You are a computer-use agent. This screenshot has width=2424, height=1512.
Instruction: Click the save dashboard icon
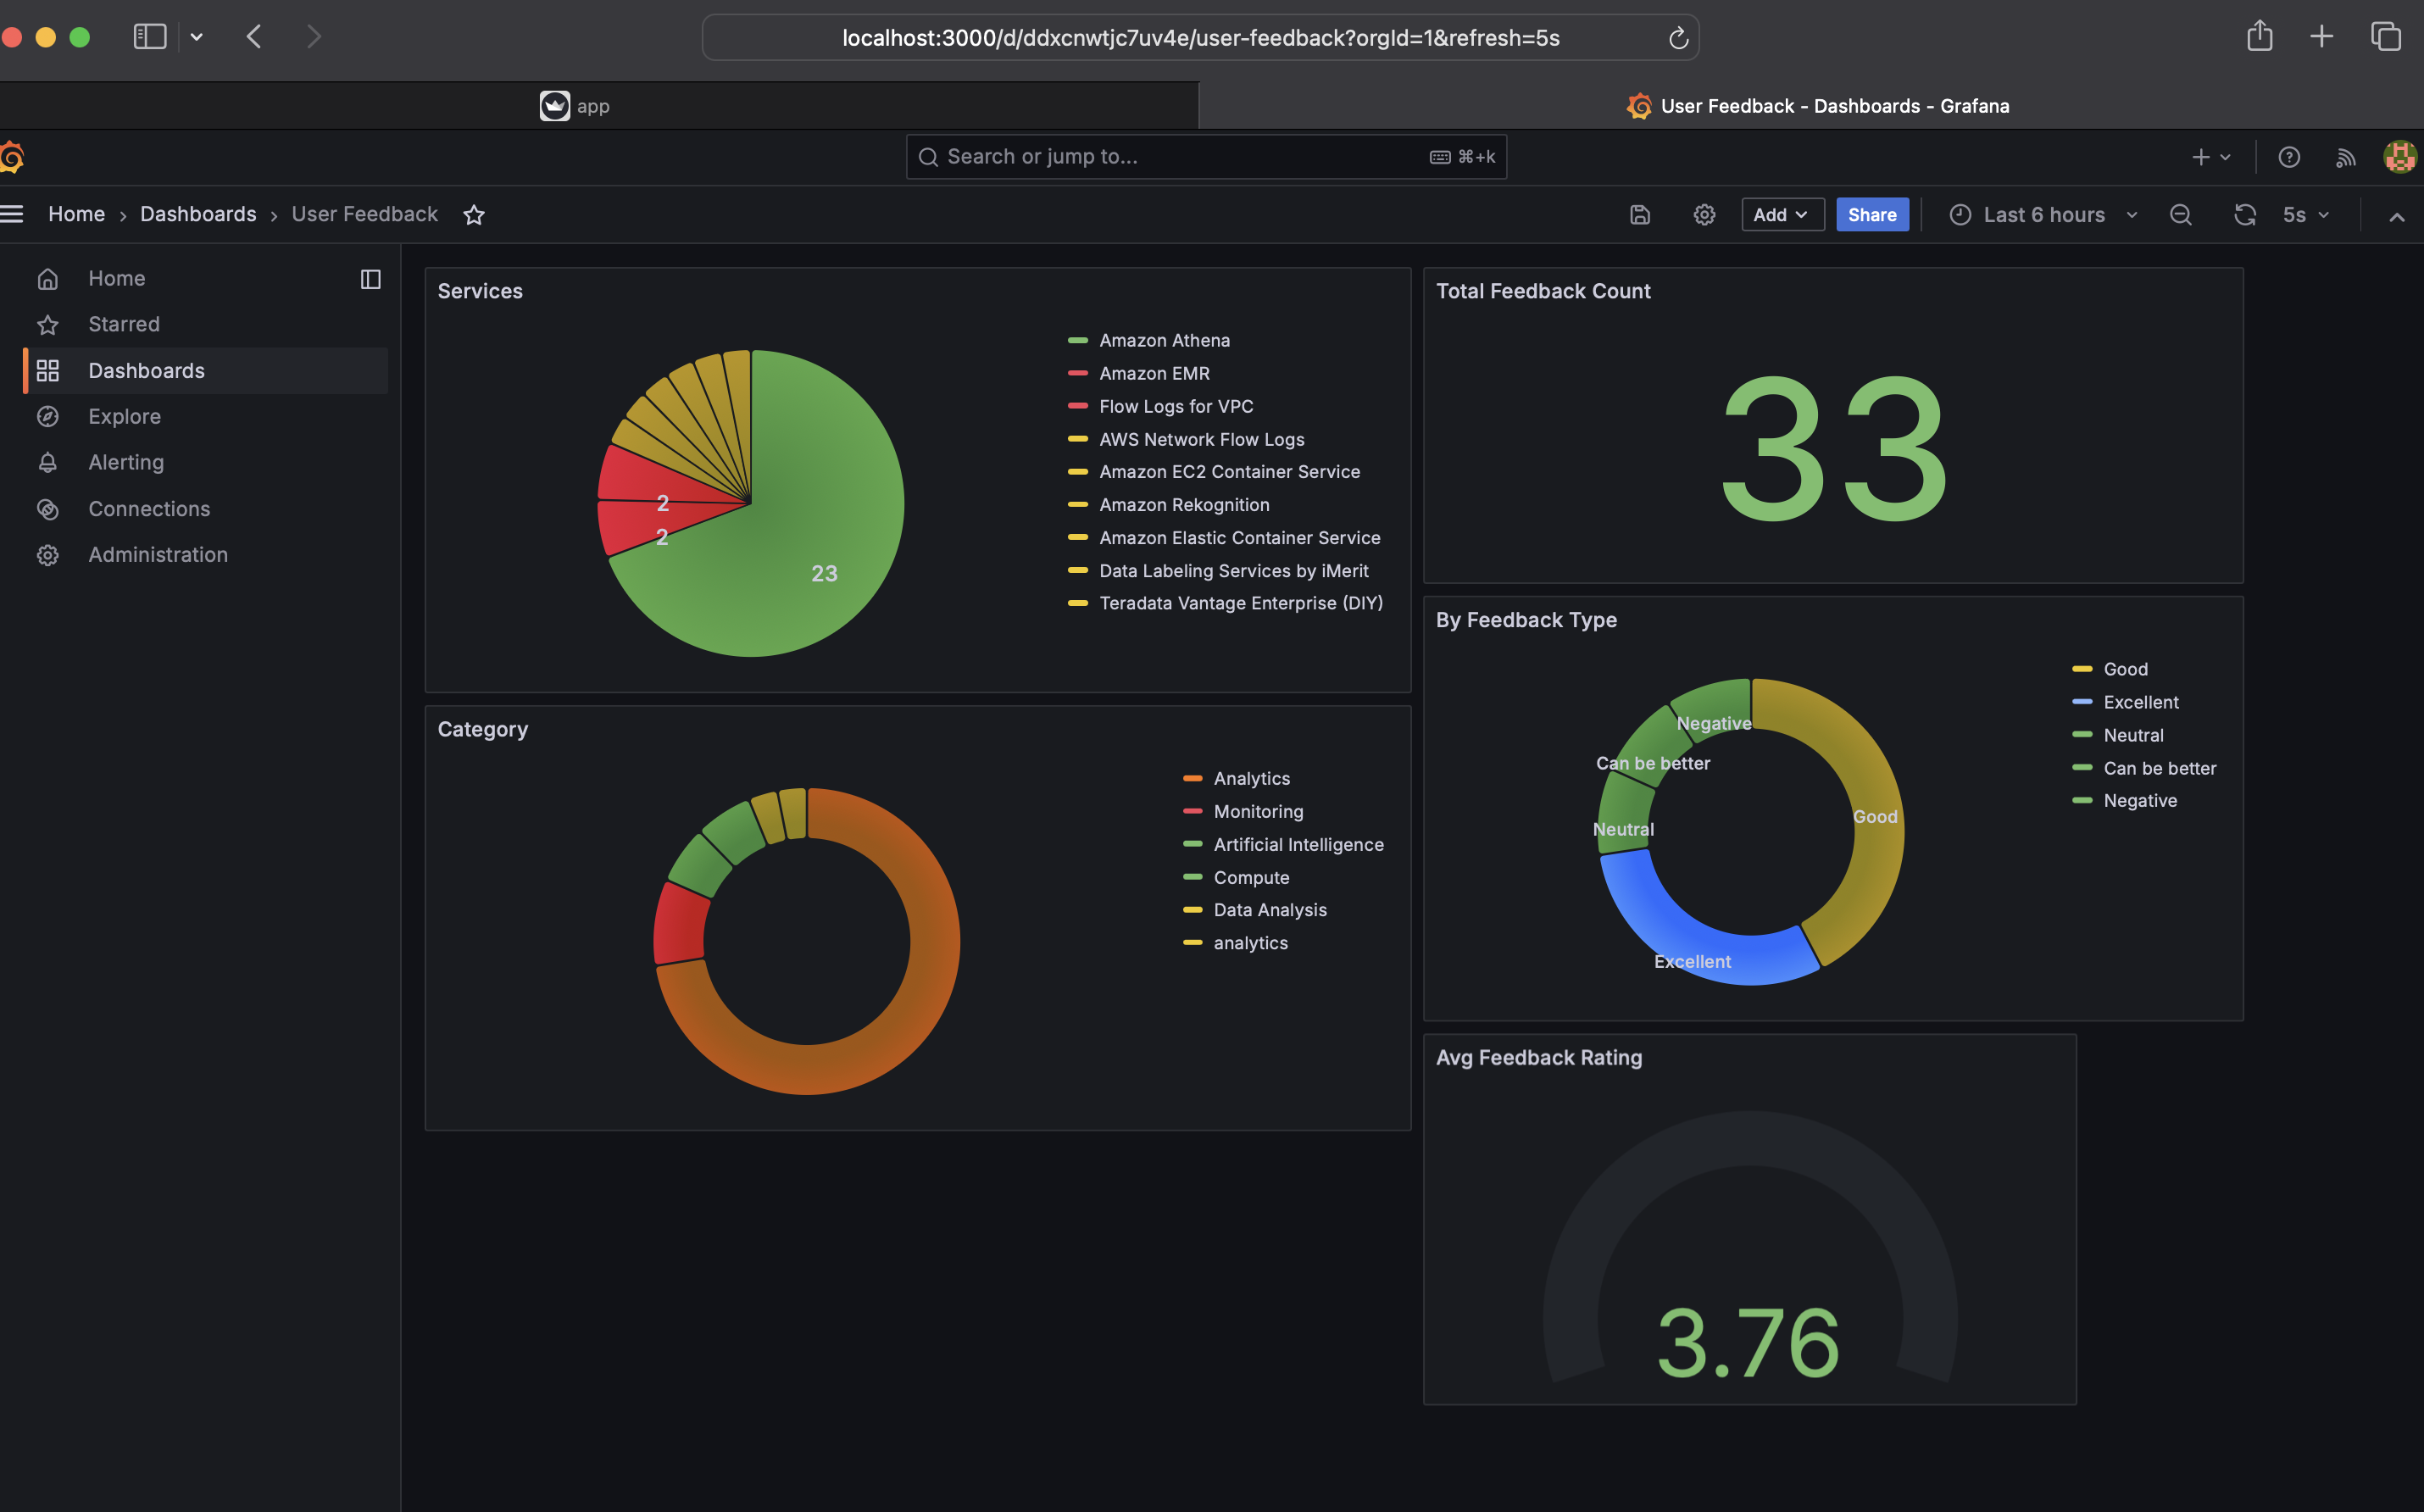tap(1639, 215)
